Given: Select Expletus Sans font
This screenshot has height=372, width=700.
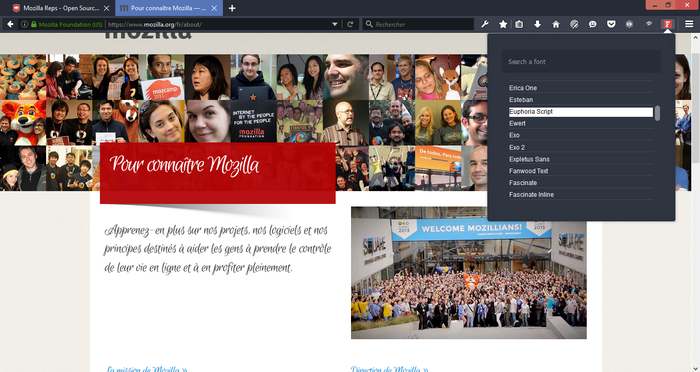Looking at the screenshot, I should 580,159.
